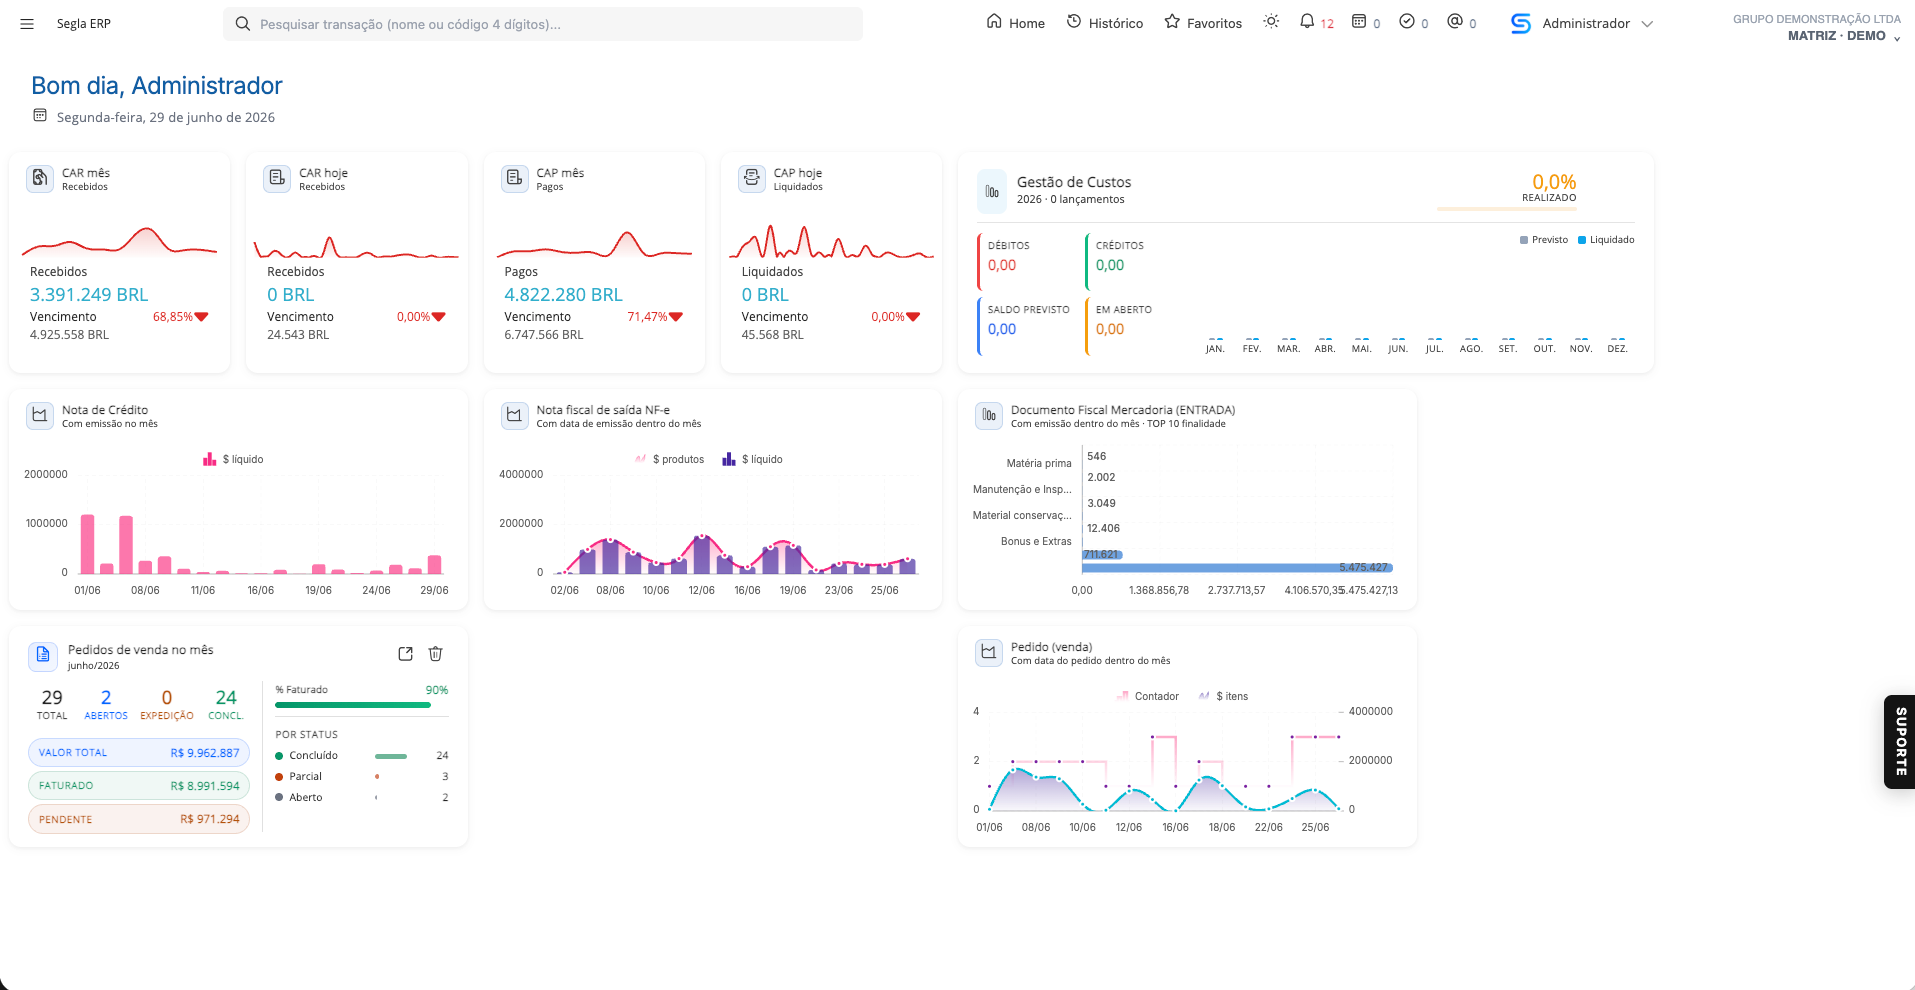This screenshot has width=1915, height=990.
Task: Toggle the Liquidado legend series
Action: point(1606,240)
